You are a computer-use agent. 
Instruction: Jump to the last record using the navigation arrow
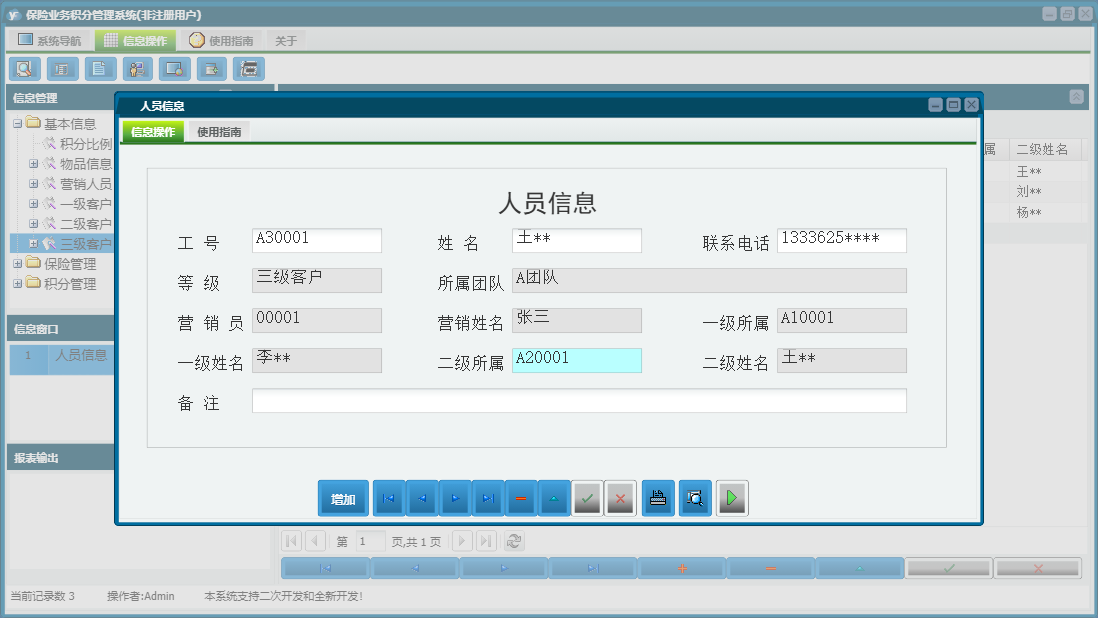coord(488,497)
